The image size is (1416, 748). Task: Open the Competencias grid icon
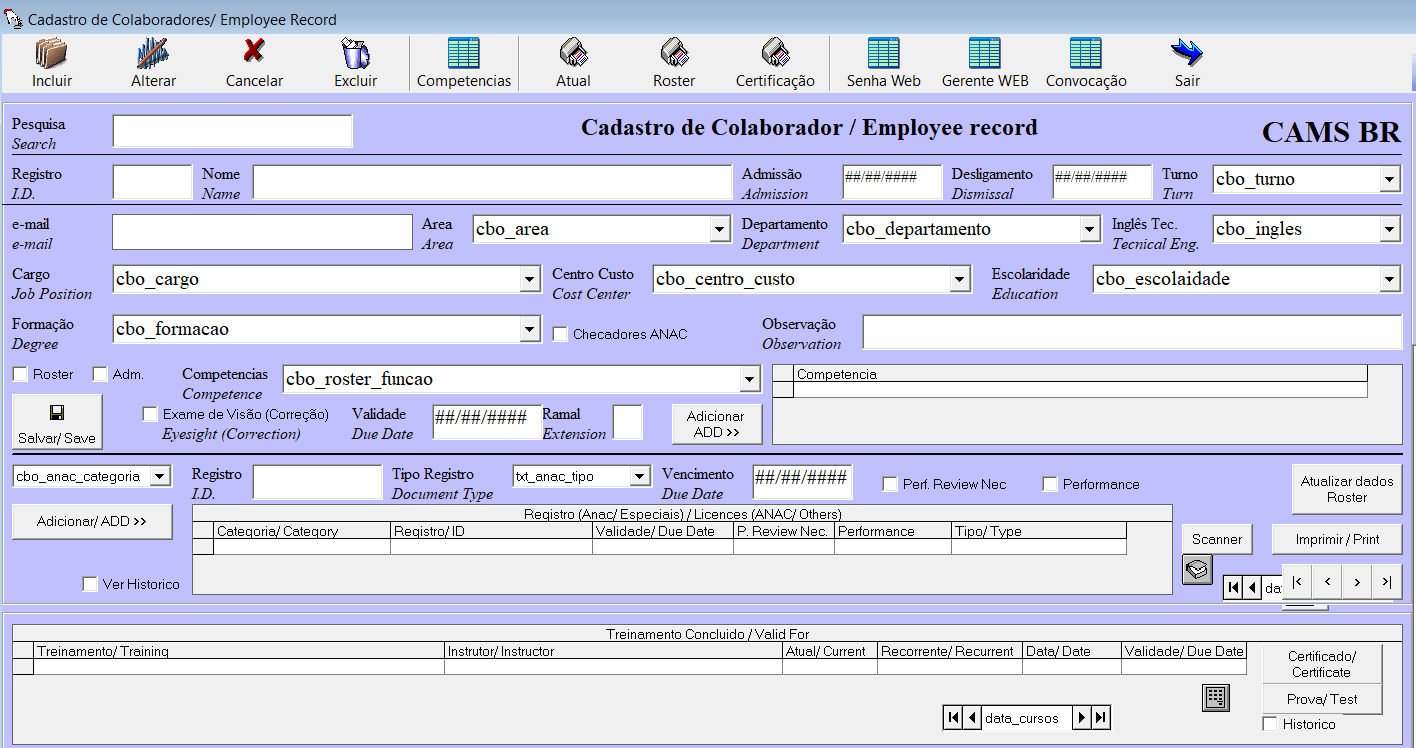click(463, 53)
